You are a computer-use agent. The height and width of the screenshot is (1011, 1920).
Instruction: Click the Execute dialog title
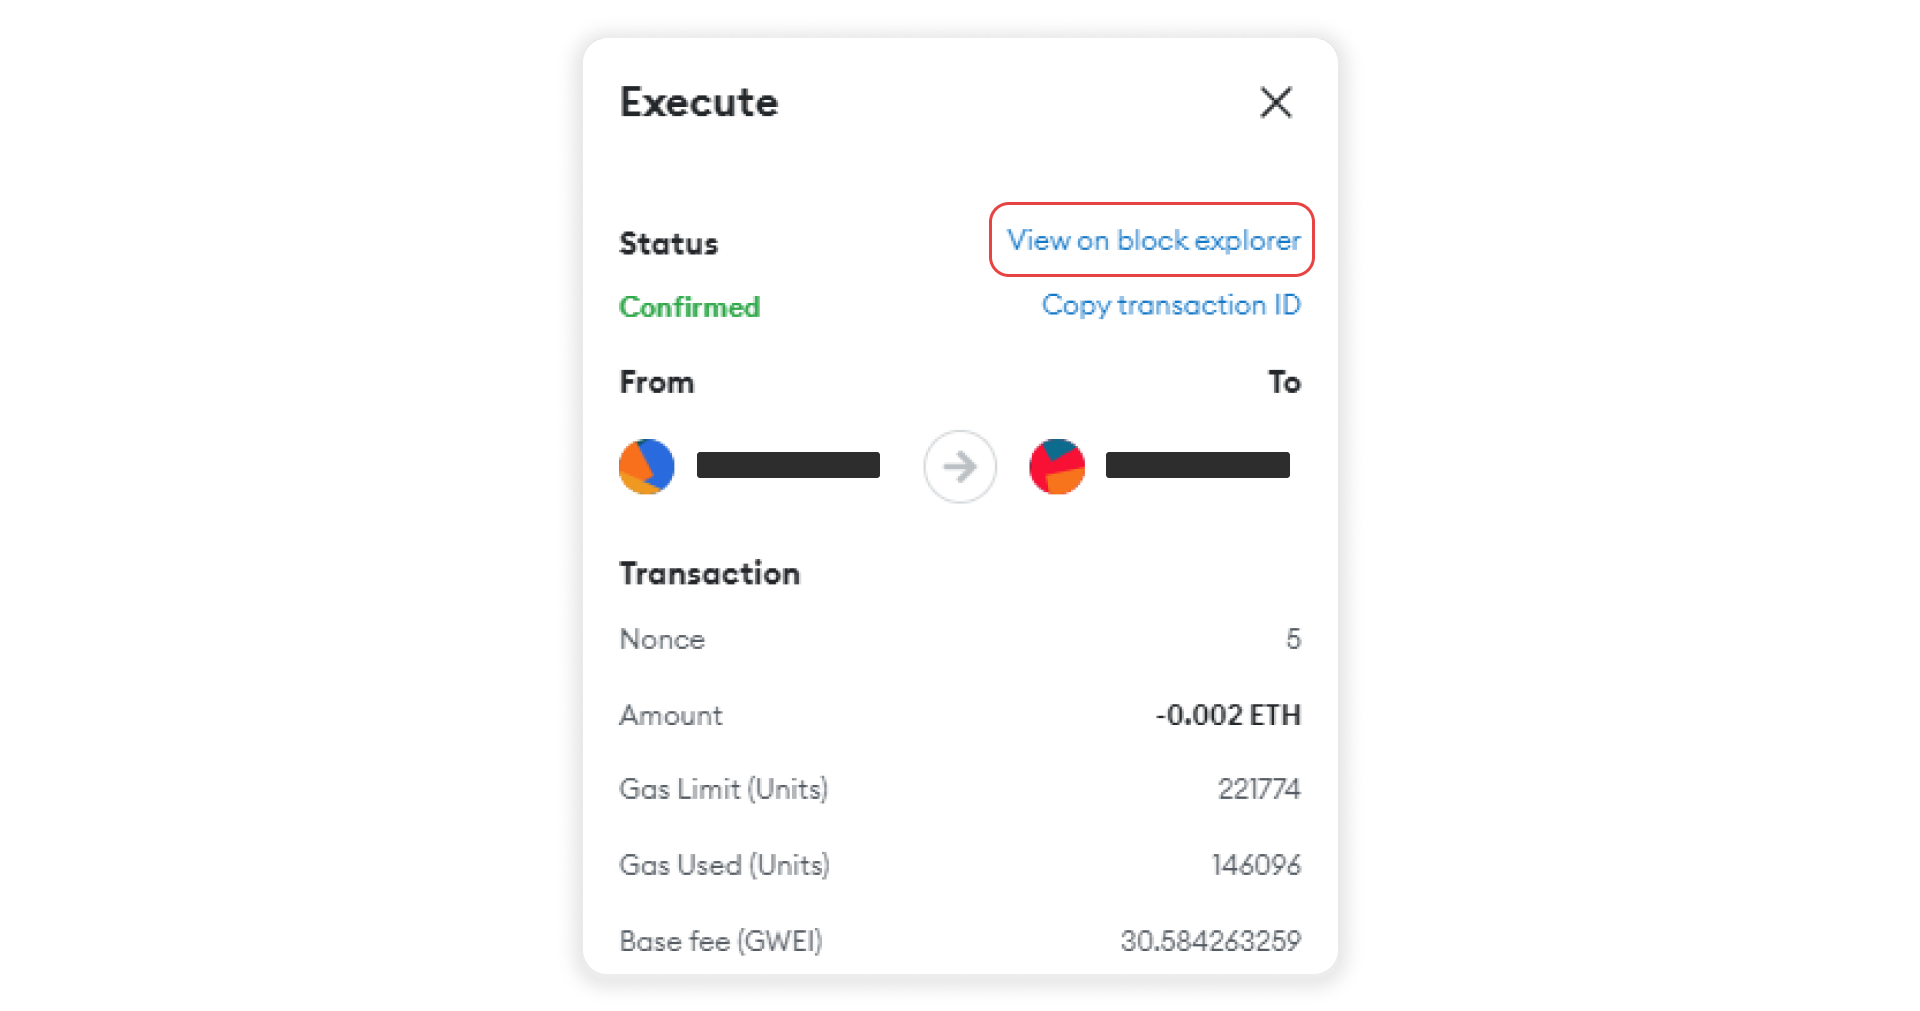[x=698, y=102]
